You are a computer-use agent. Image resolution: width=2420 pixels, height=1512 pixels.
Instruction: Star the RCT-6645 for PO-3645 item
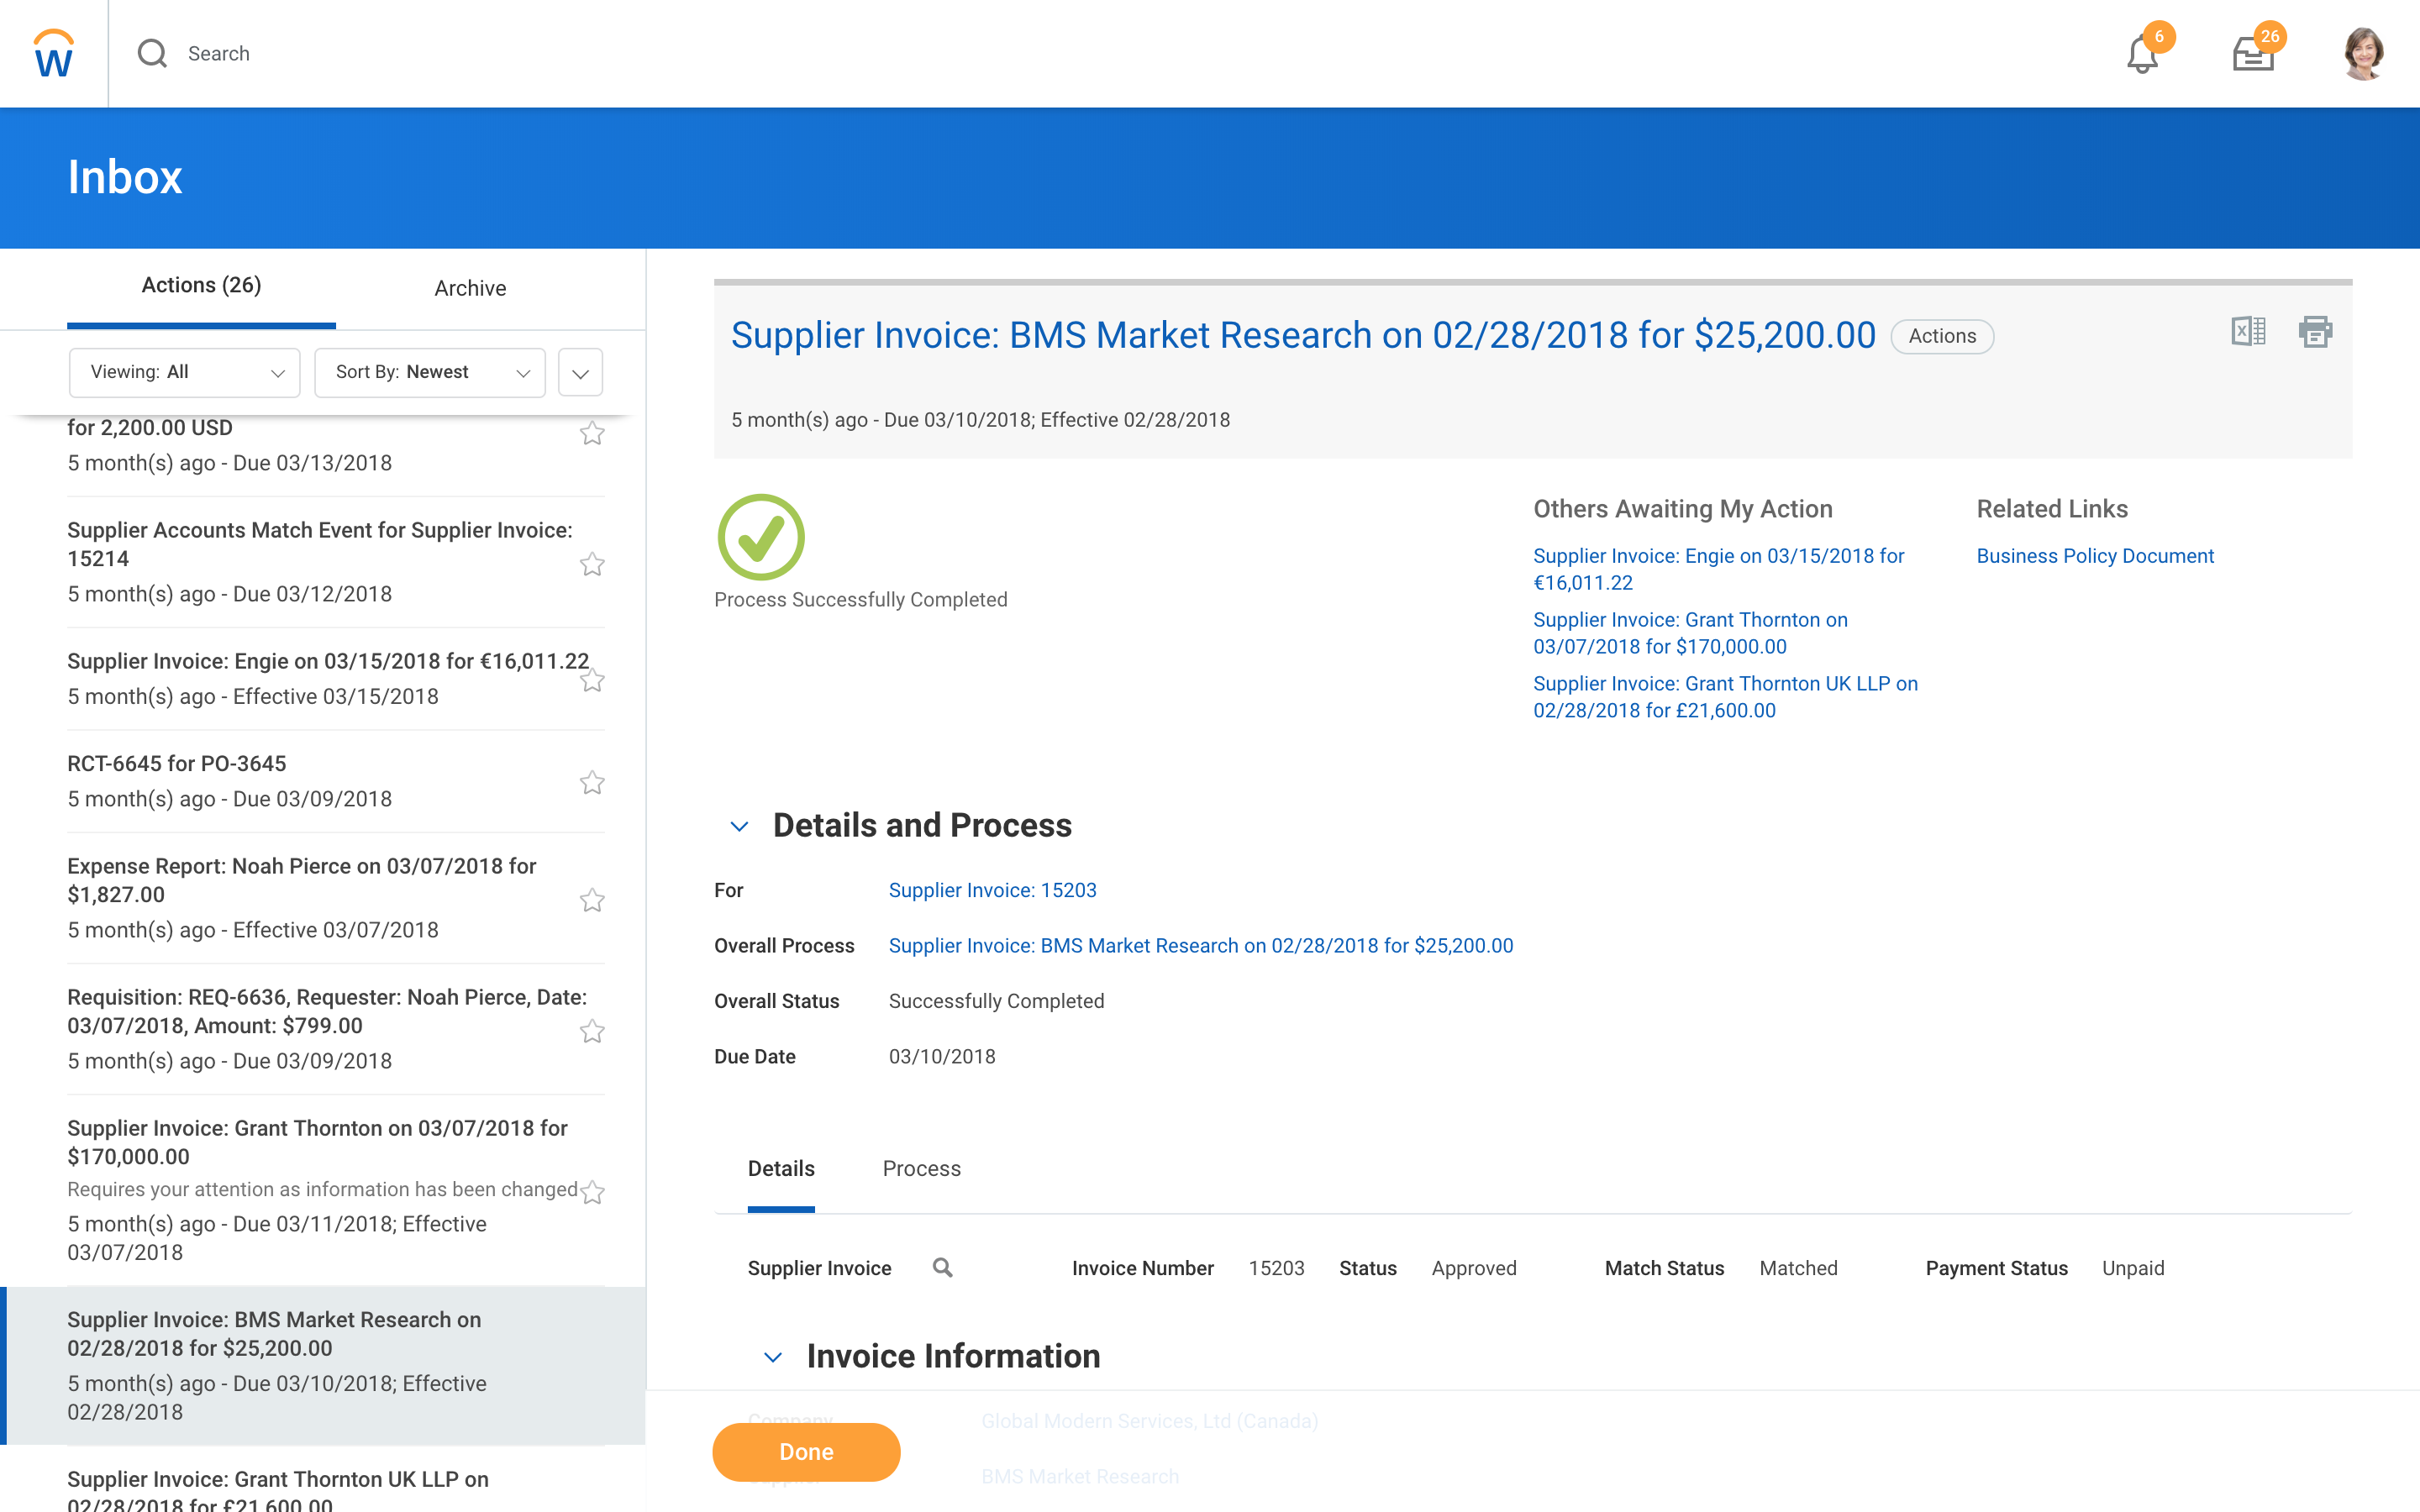tap(592, 782)
